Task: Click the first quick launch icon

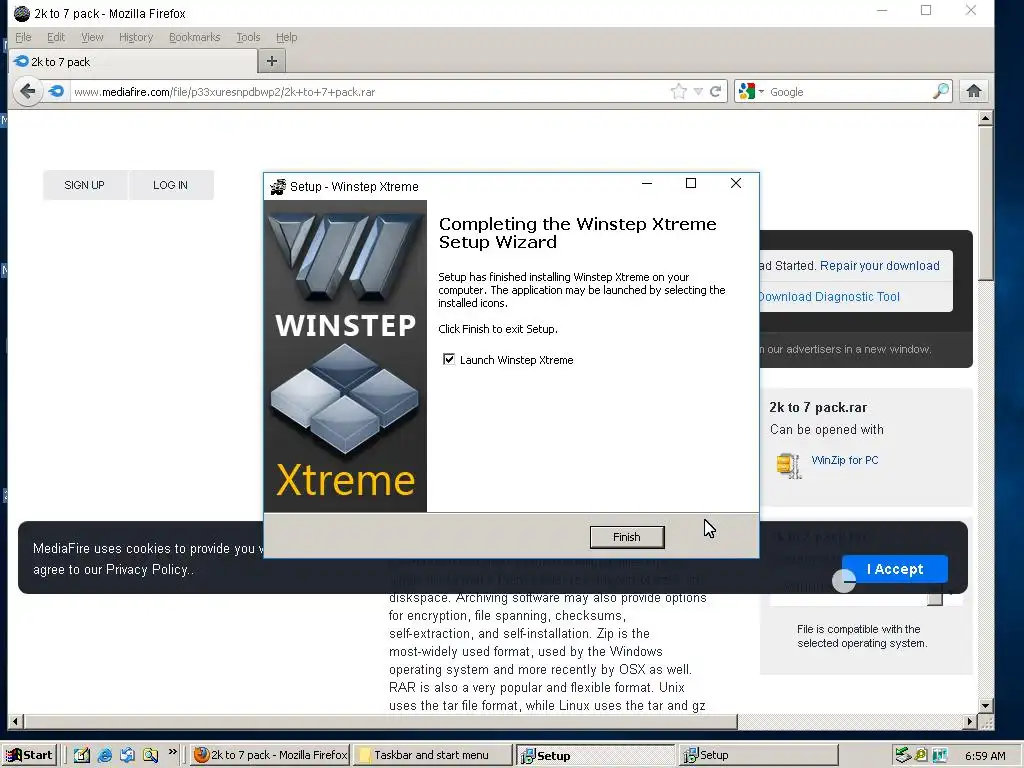Action: (x=82, y=755)
